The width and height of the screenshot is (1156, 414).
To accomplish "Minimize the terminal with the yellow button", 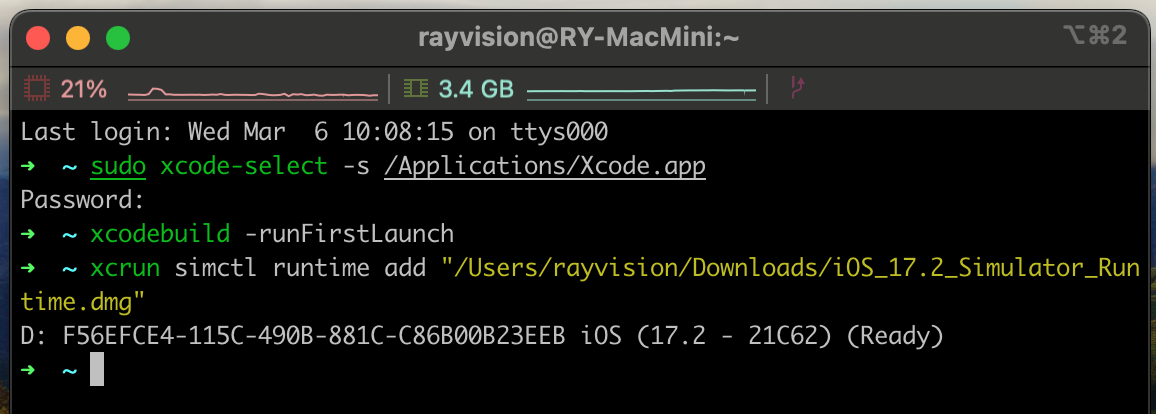I will pyautogui.click(x=78, y=38).
